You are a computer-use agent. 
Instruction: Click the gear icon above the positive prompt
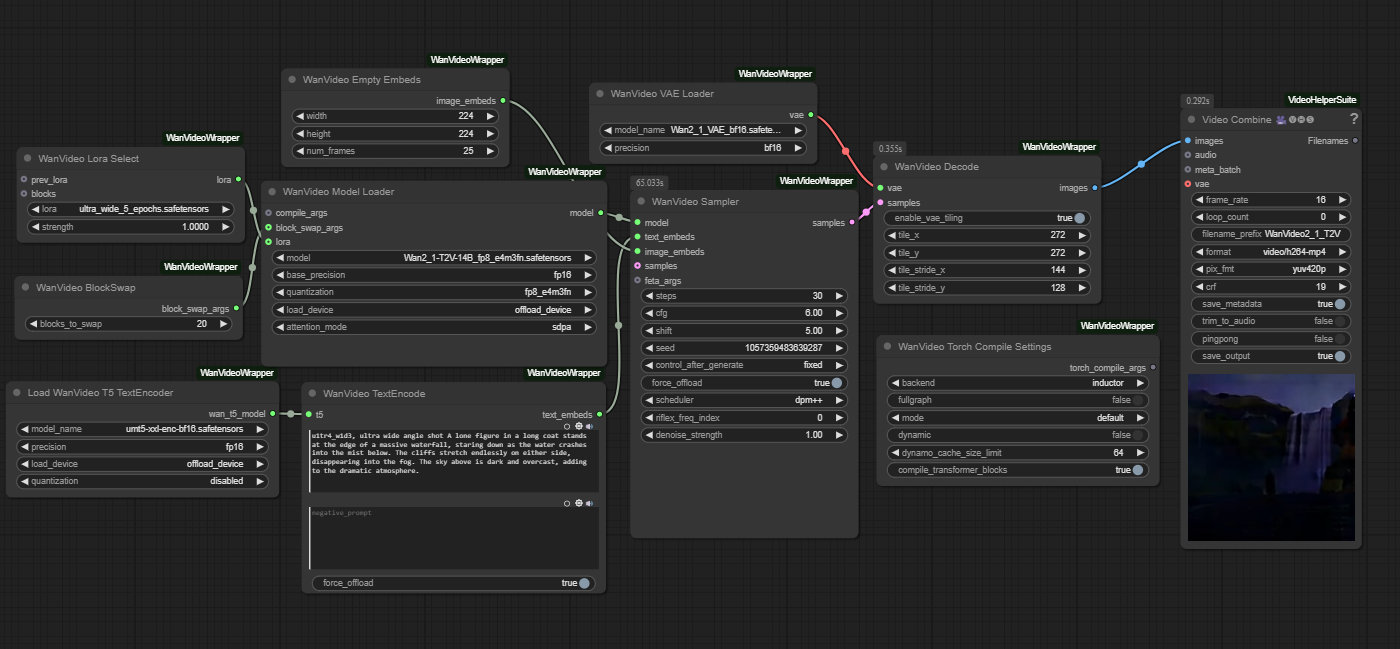pos(578,425)
